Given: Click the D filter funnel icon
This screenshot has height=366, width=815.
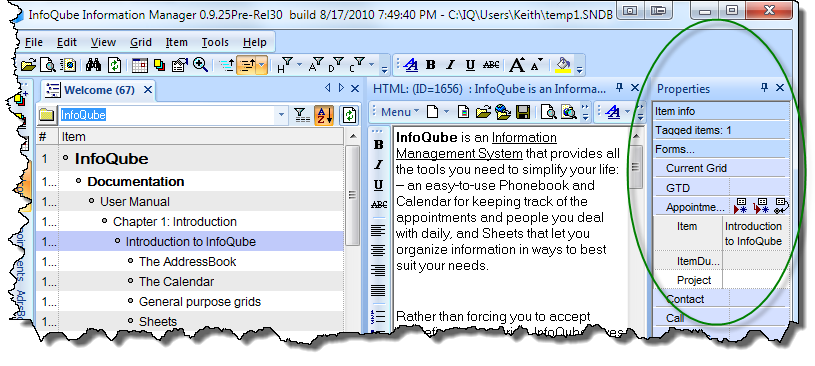Looking at the screenshot, I should [x=336, y=65].
